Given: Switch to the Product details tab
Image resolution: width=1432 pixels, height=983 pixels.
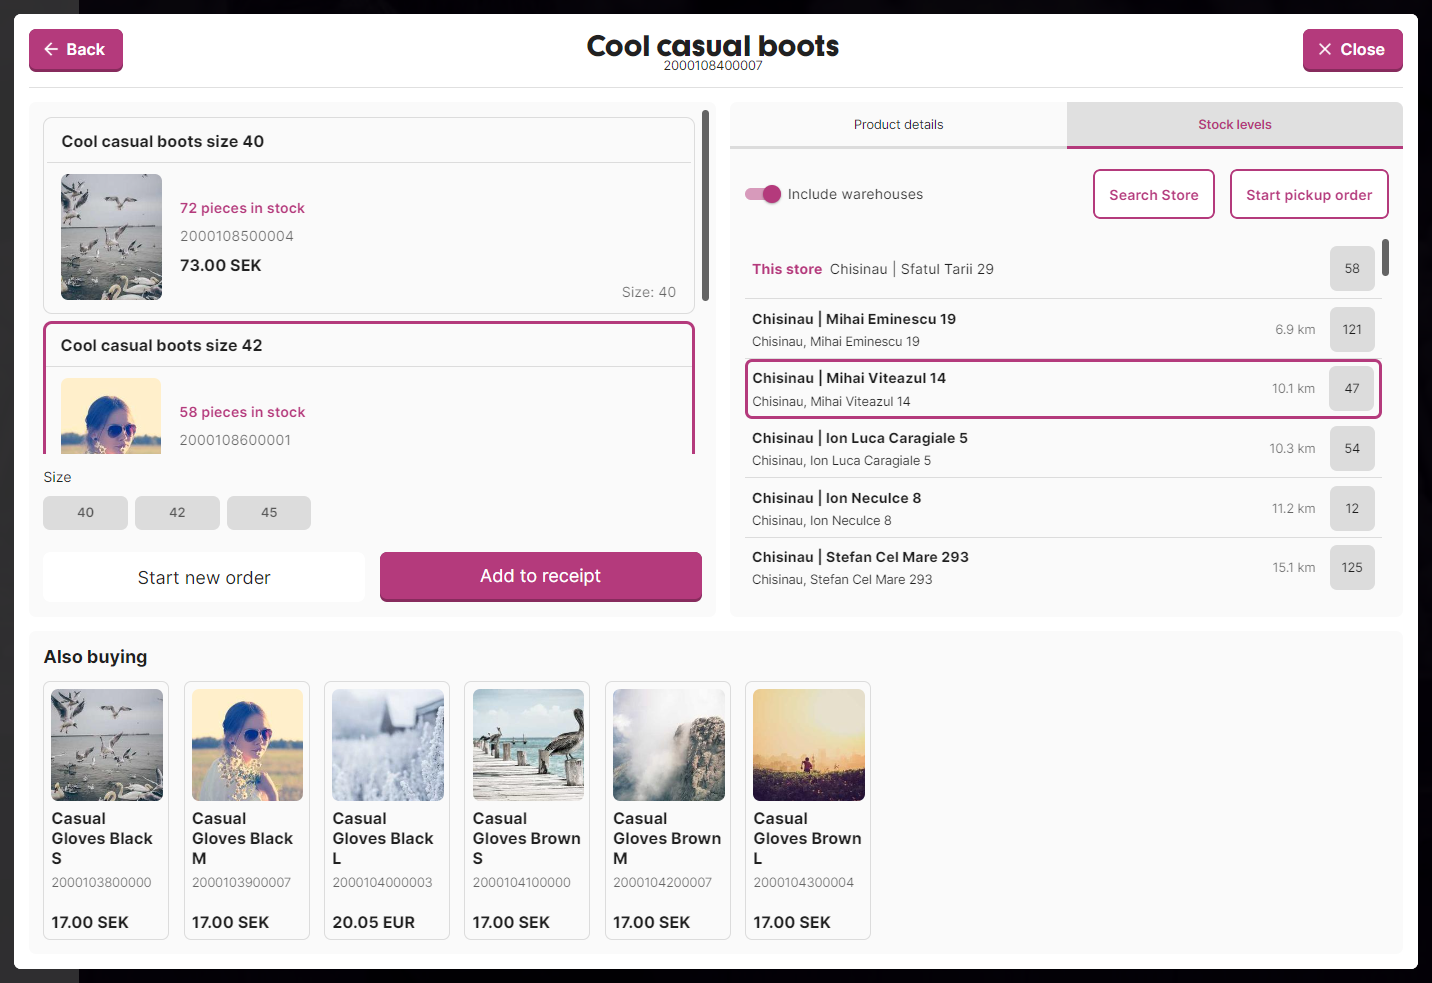Looking at the screenshot, I should [898, 125].
